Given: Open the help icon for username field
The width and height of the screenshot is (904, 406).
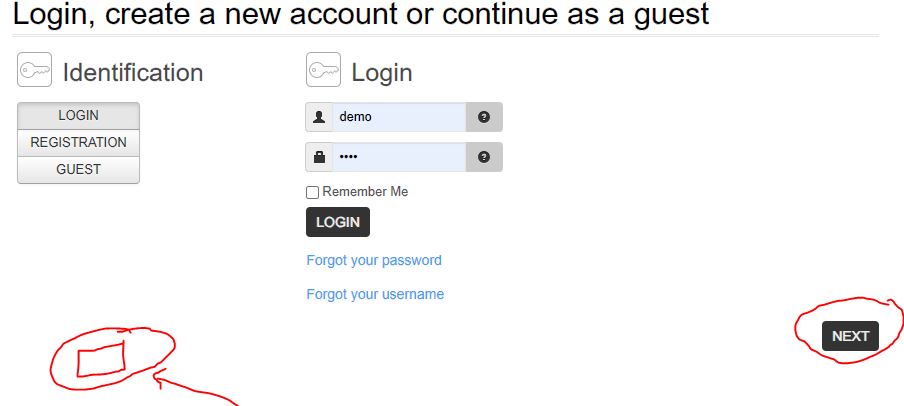Looking at the screenshot, I should [x=484, y=117].
